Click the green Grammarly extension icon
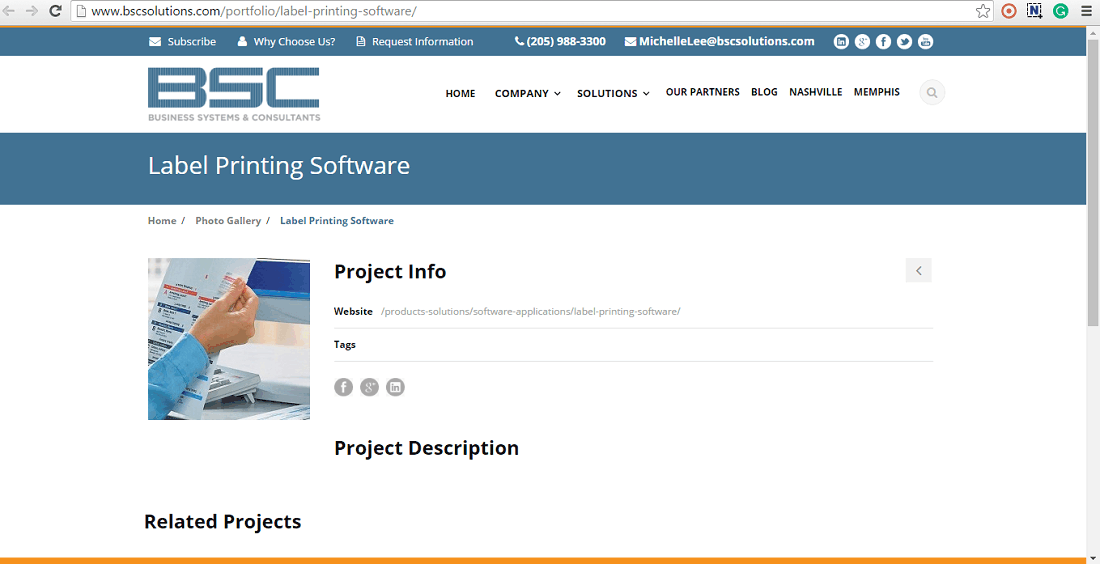Screen dimensions: 1100x564 point(1060,11)
